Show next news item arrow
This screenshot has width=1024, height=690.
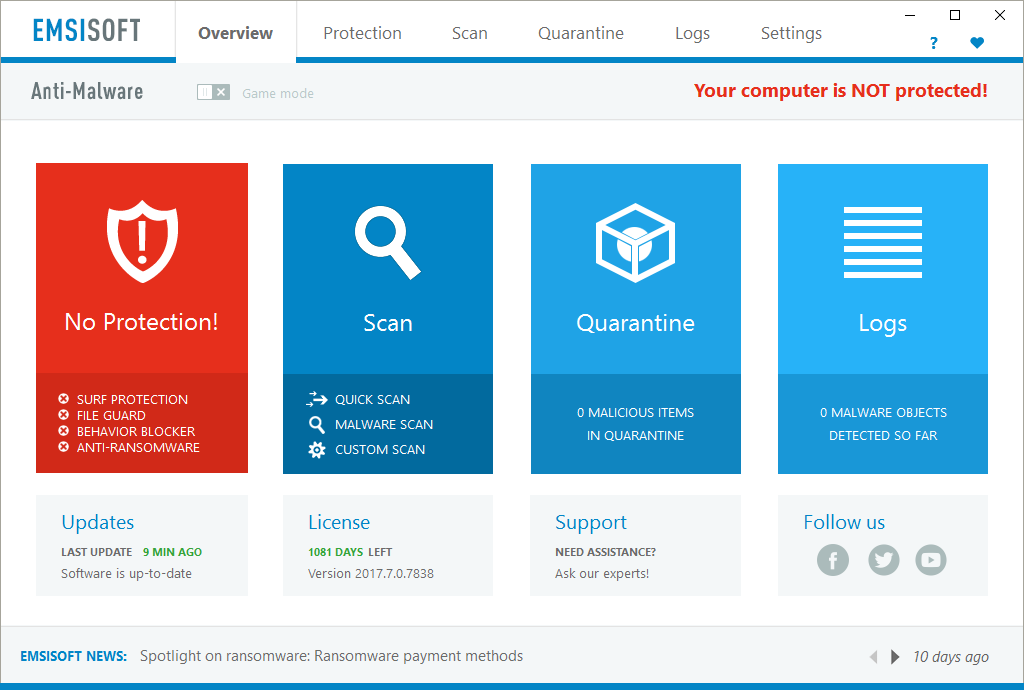coord(895,657)
